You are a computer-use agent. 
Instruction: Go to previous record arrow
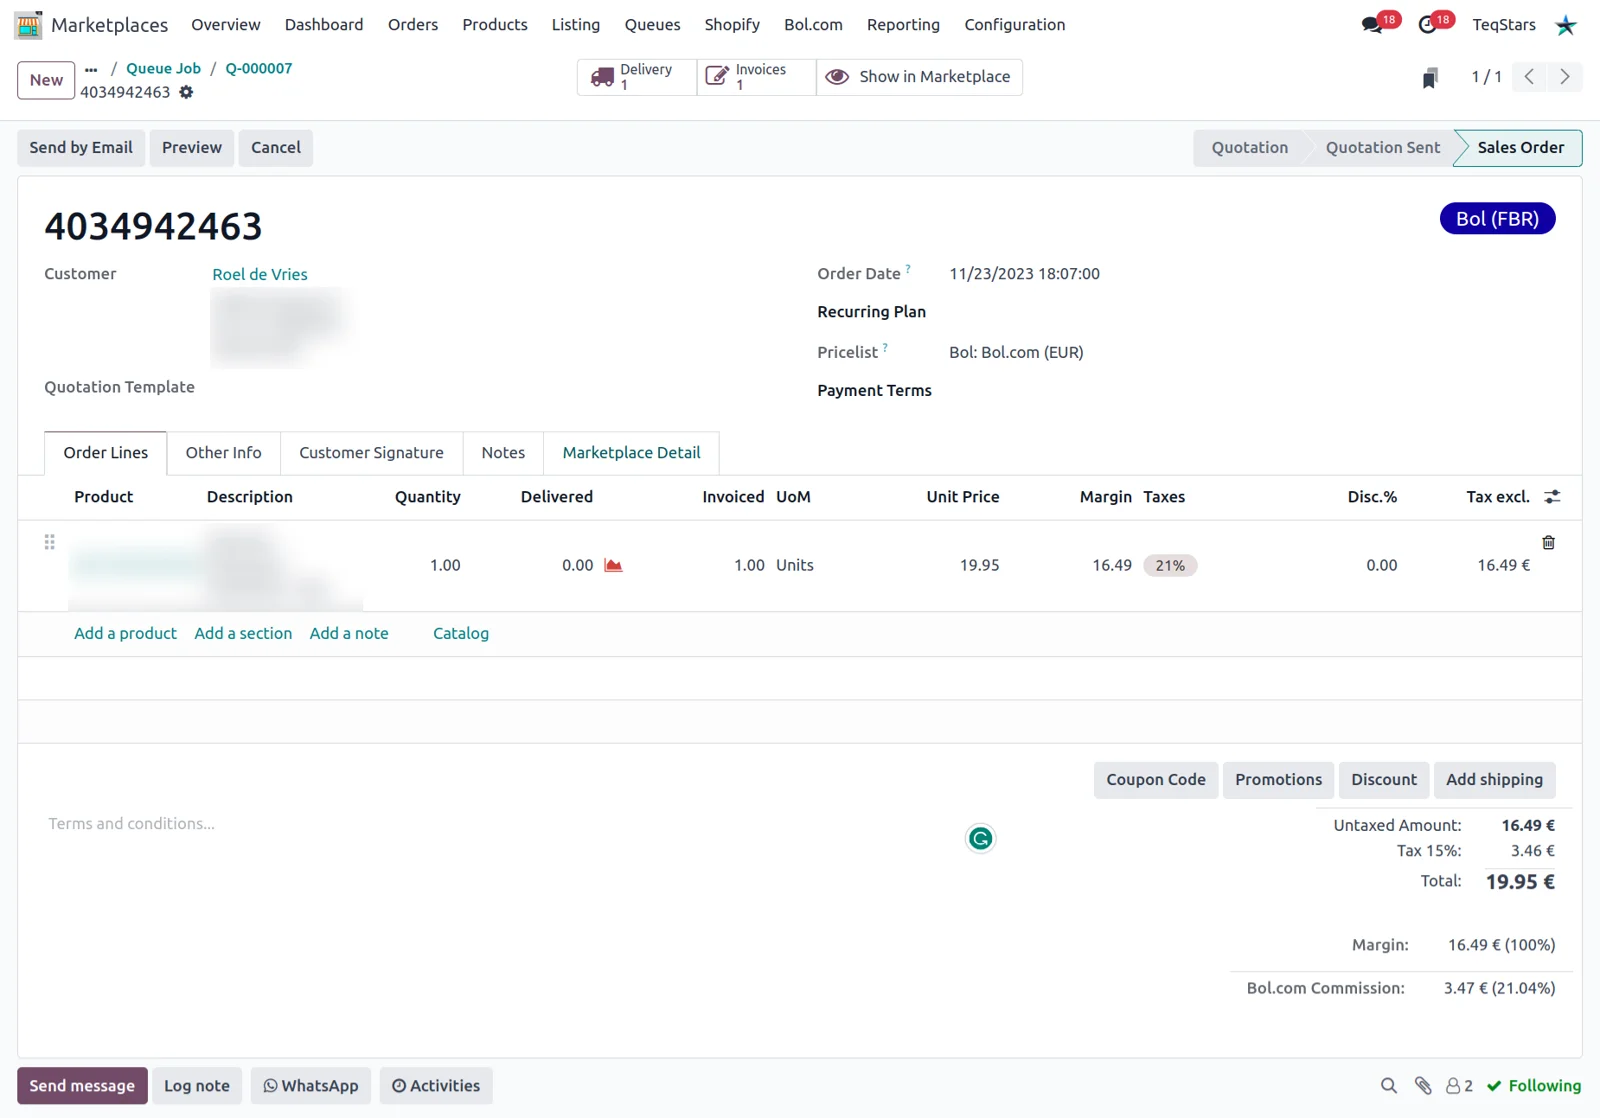[1529, 77]
